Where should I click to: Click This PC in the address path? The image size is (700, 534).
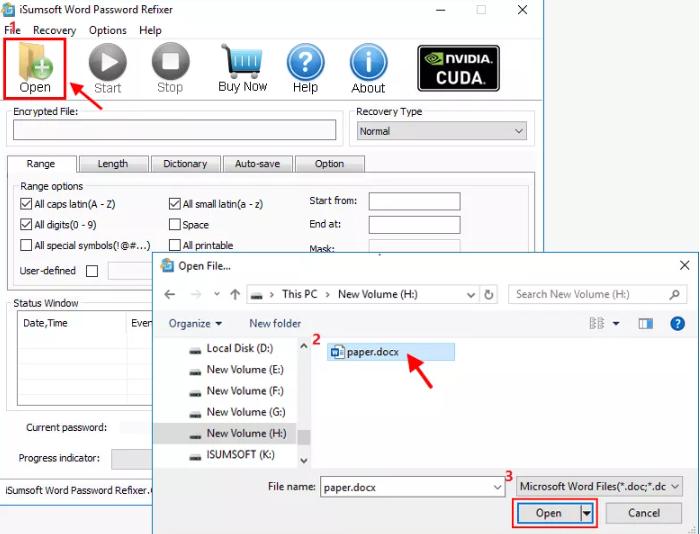[300, 294]
